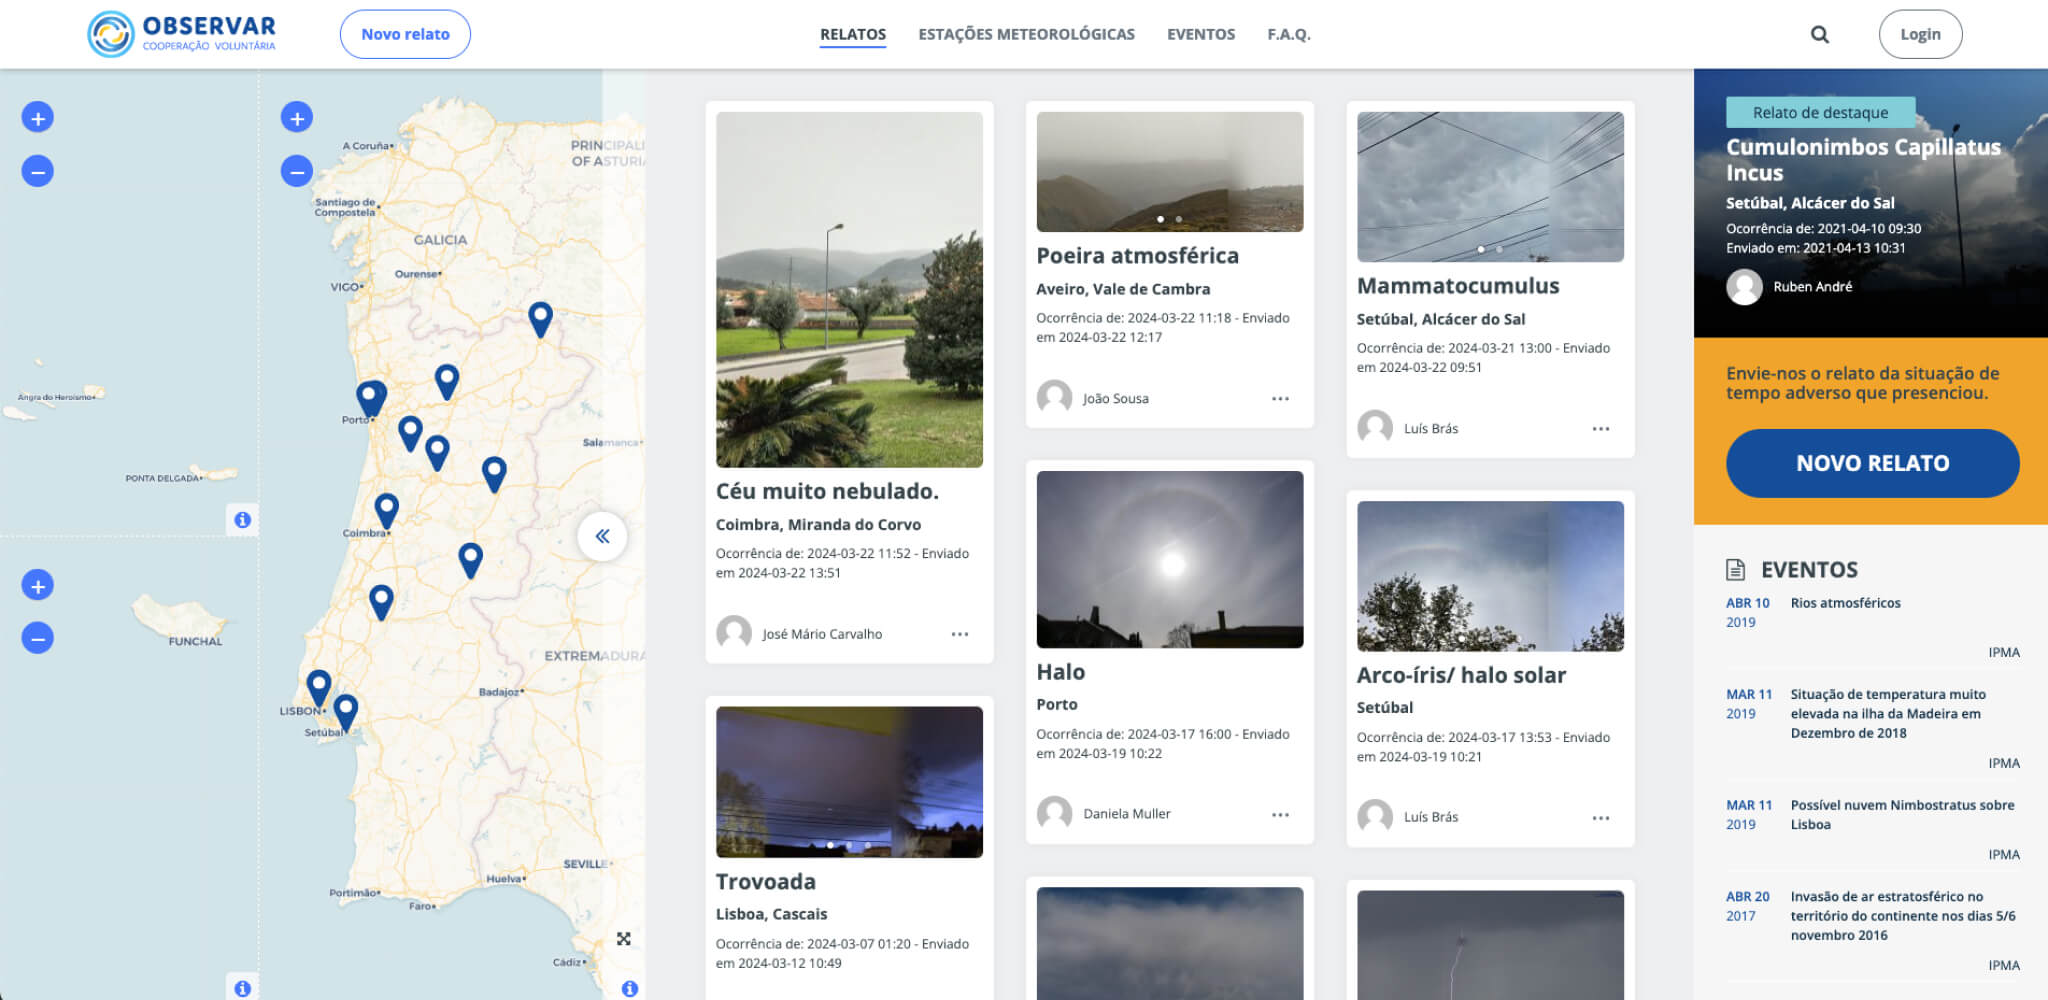Zoom out on the Madeira map
The image size is (2048, 1000).
(x=38, y=638)
